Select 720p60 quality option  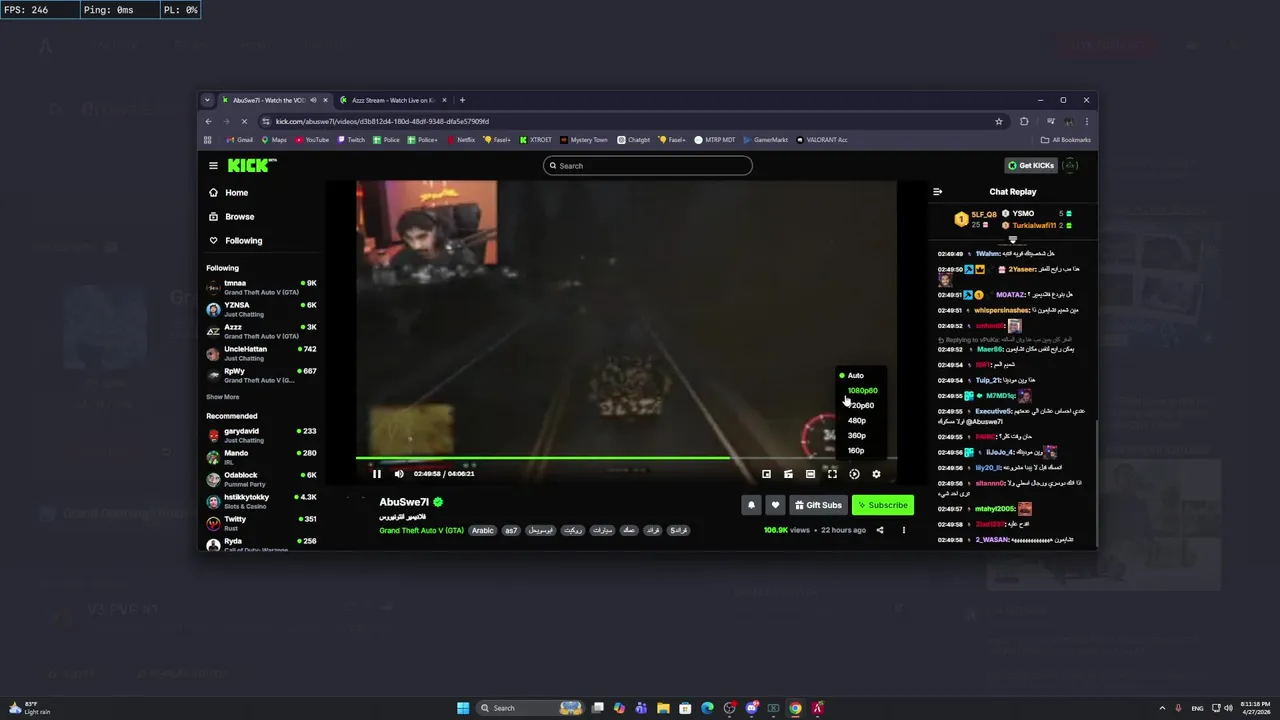point(862,405)
